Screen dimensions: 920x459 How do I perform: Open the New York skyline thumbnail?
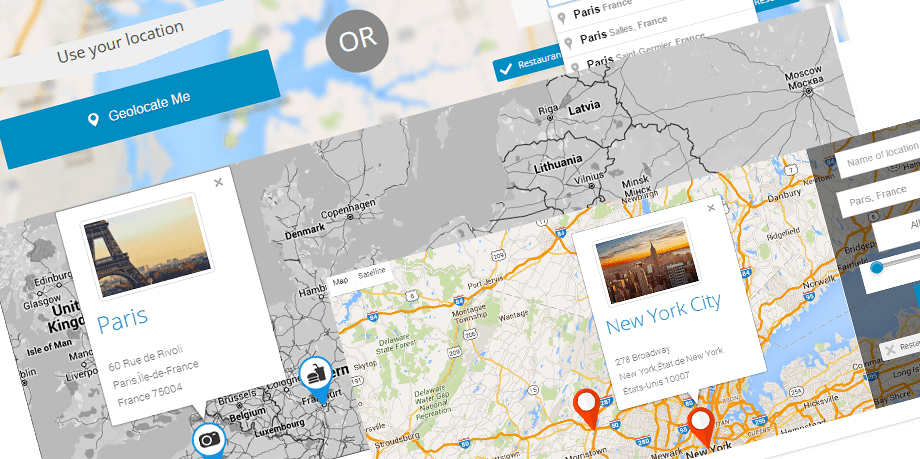647,262
